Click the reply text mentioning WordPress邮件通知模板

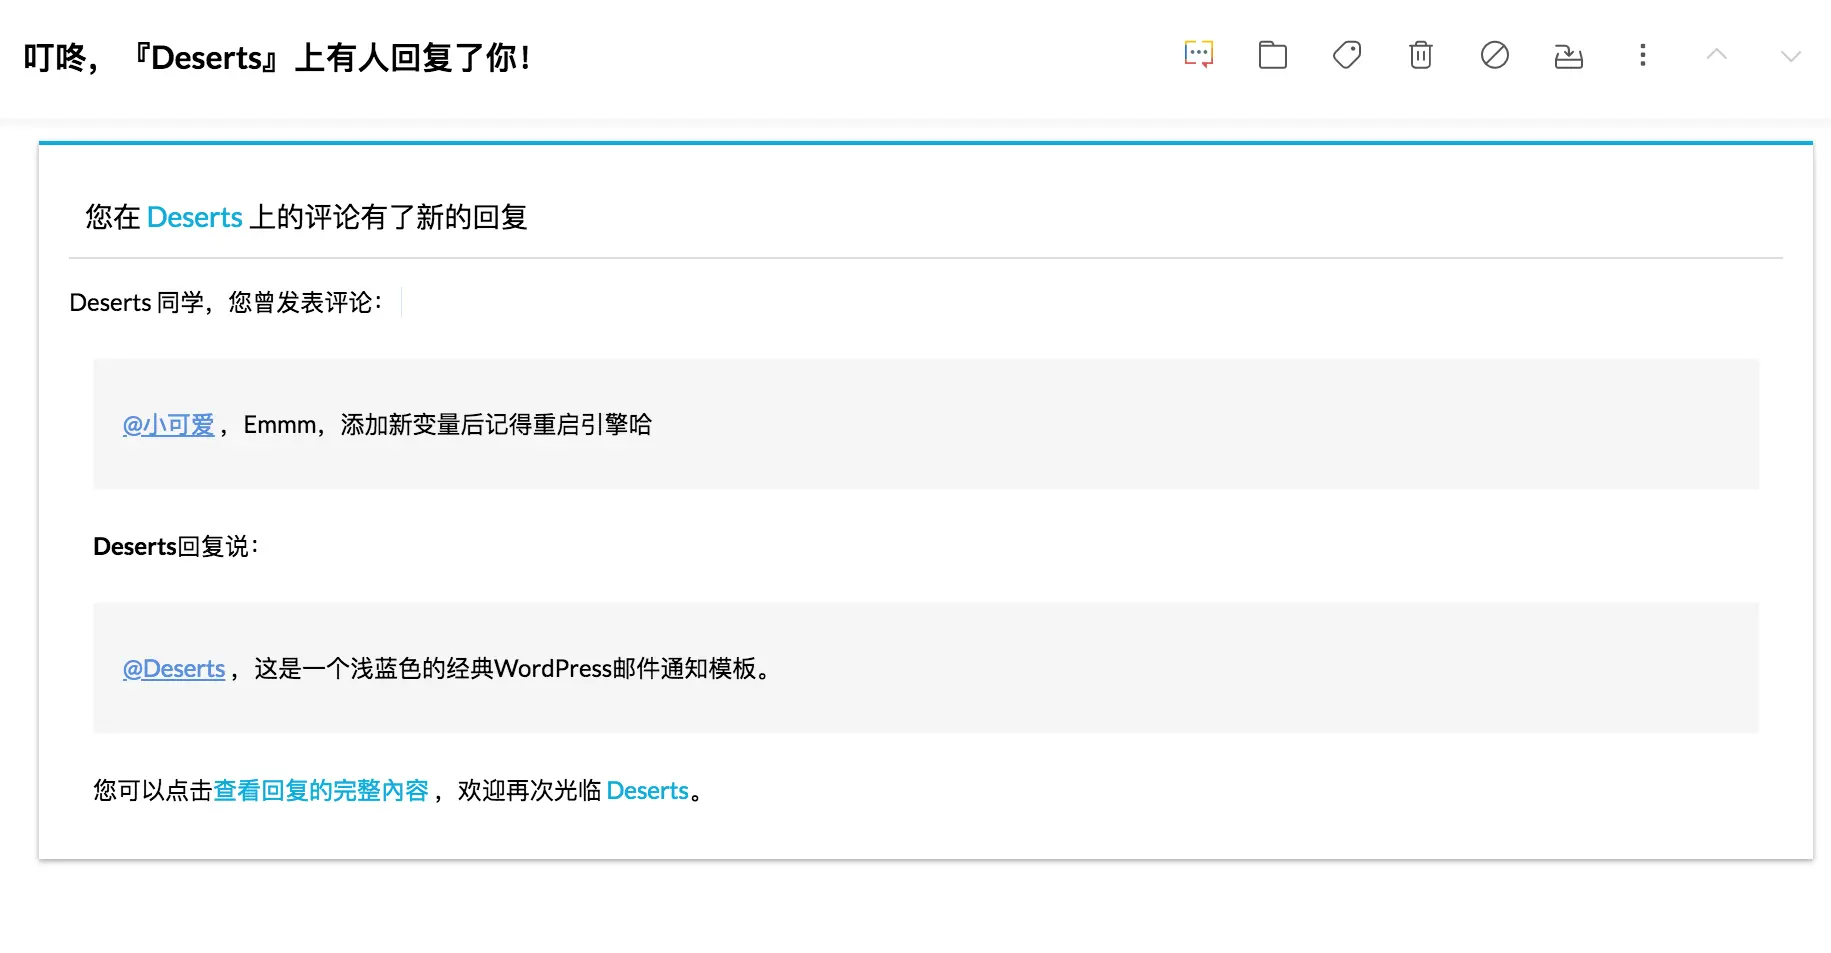coord(513,669)
